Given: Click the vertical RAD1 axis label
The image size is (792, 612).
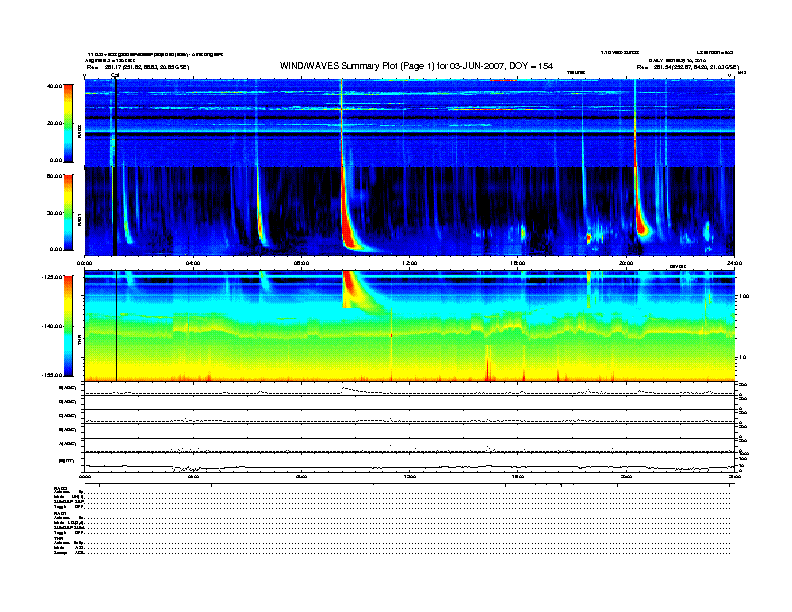Looking at the screenshot, I should [x=79, y=219].
